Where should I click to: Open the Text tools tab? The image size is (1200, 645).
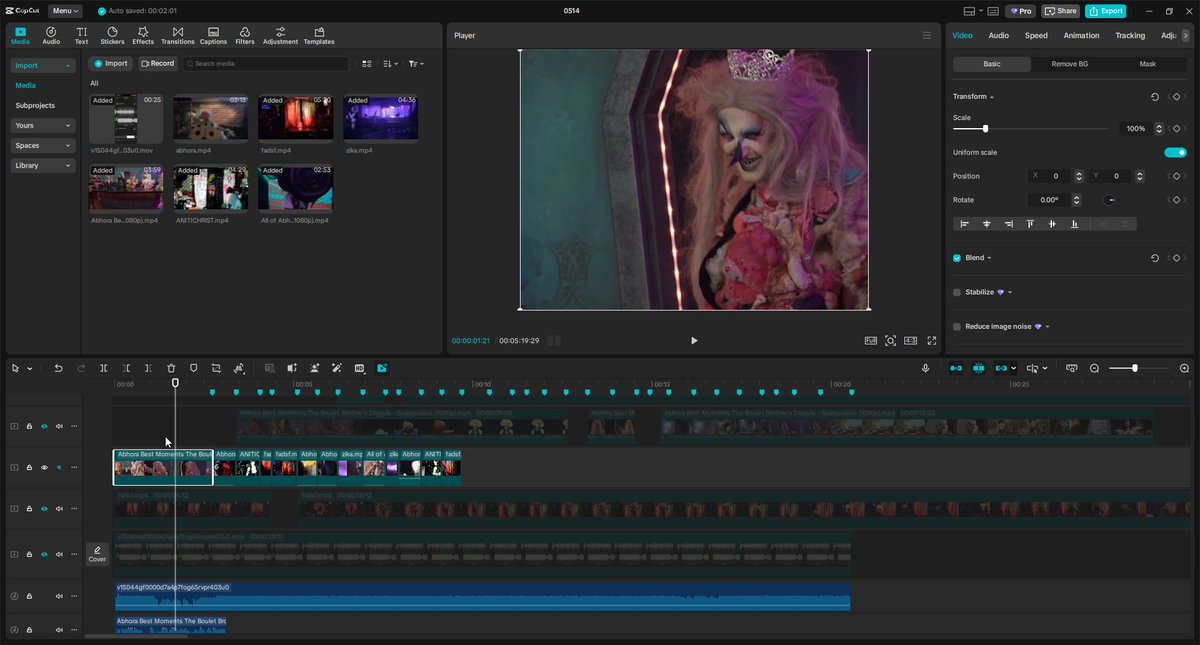coord(81,36)
